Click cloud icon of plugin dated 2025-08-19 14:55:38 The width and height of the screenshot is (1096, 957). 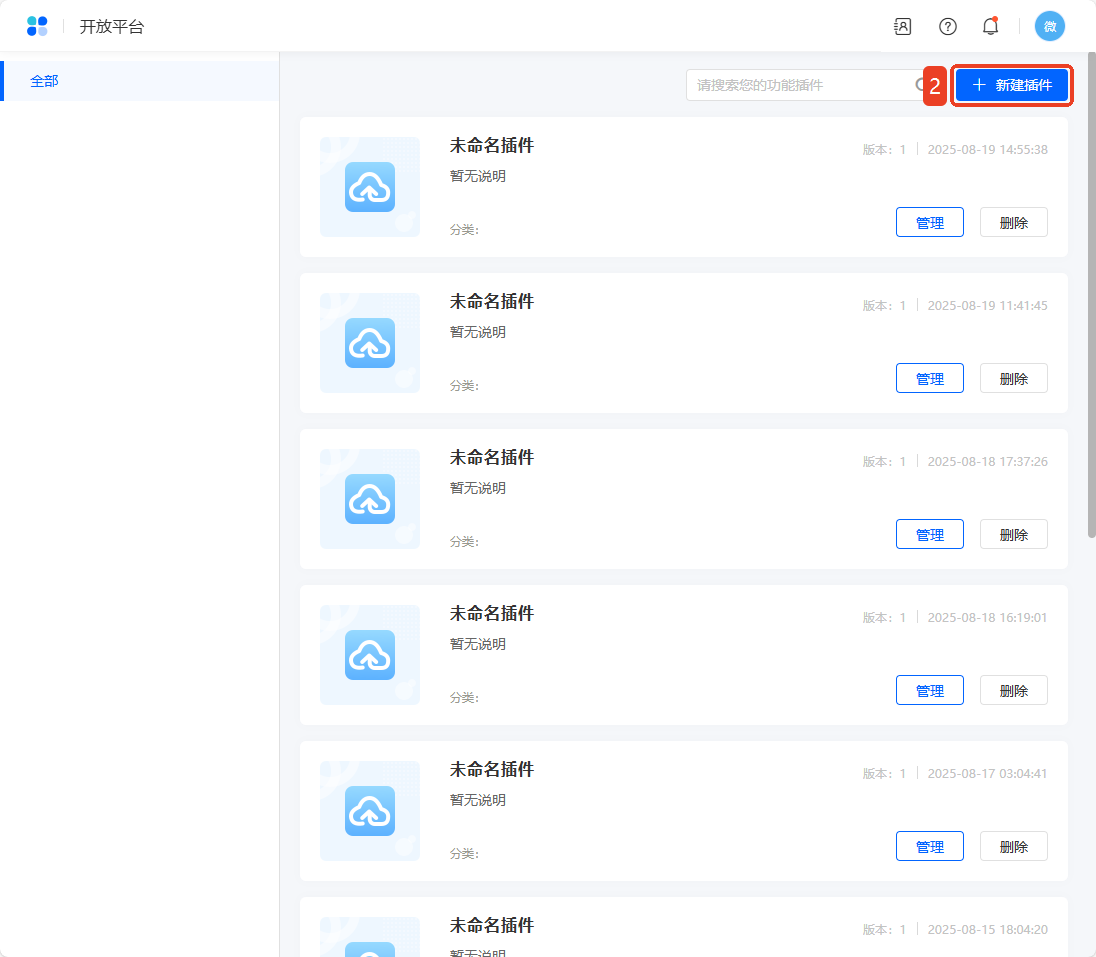370,187
